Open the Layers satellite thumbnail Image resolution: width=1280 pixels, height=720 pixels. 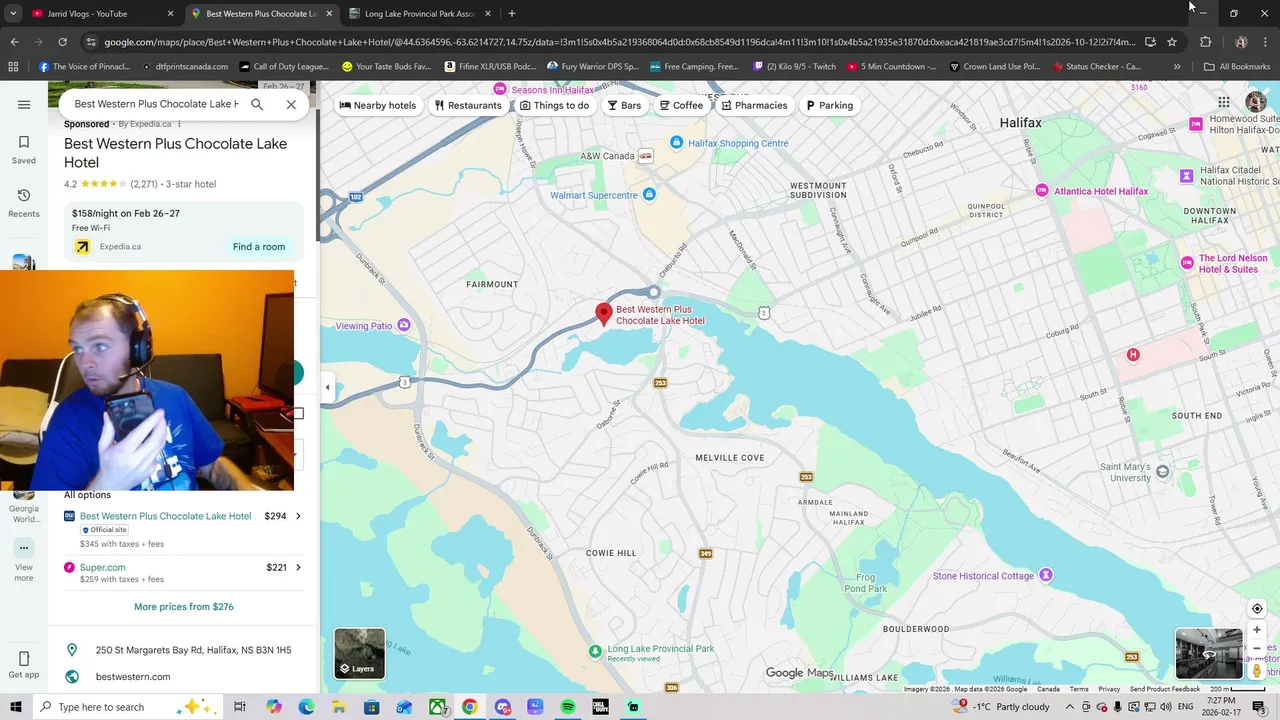(360, 653)
